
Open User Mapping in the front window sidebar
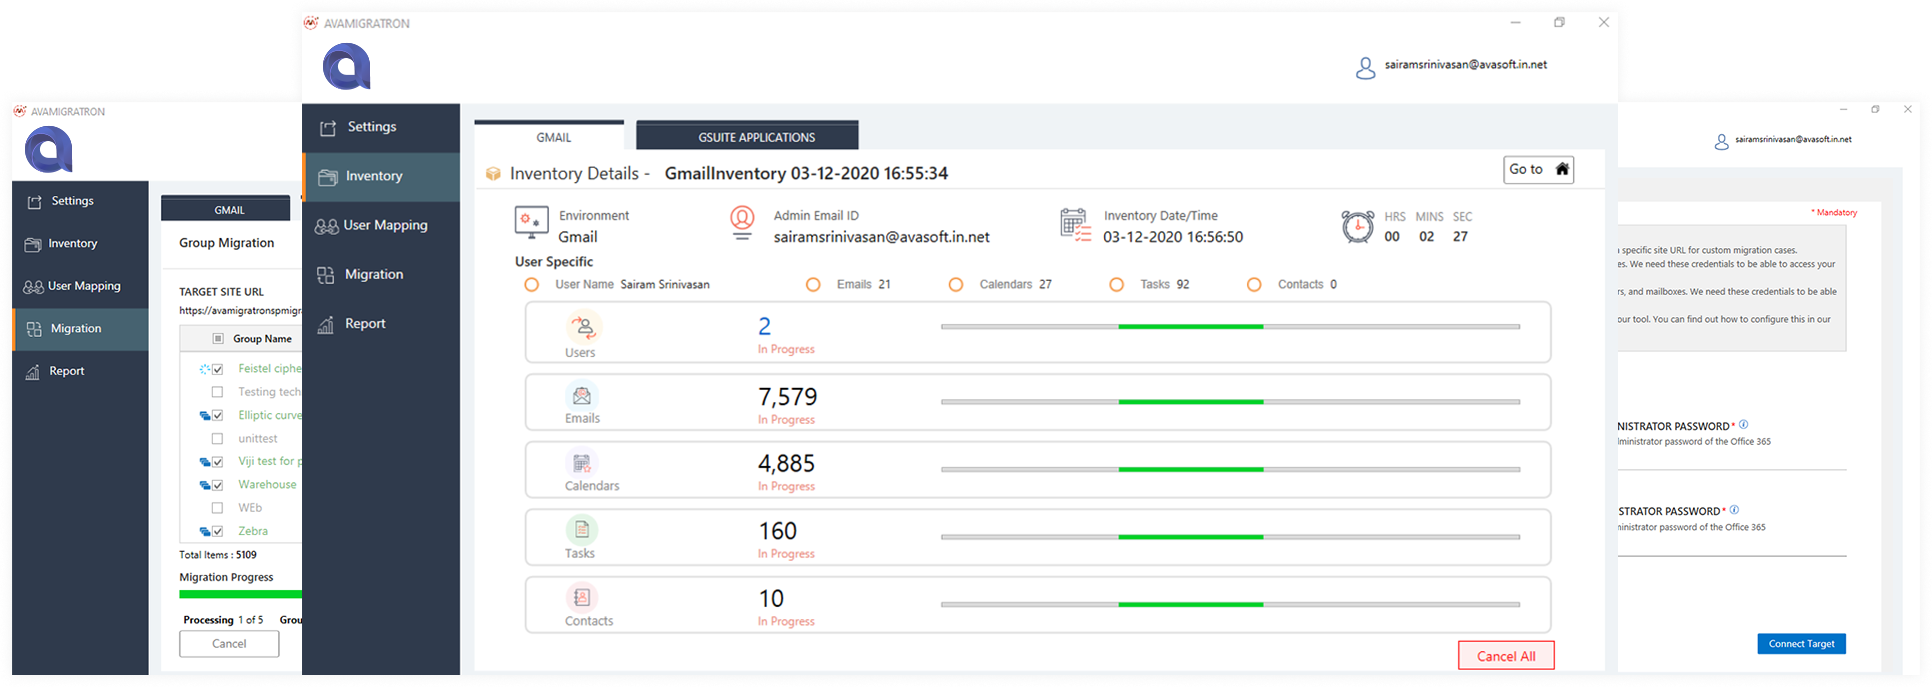pos(381,226)
